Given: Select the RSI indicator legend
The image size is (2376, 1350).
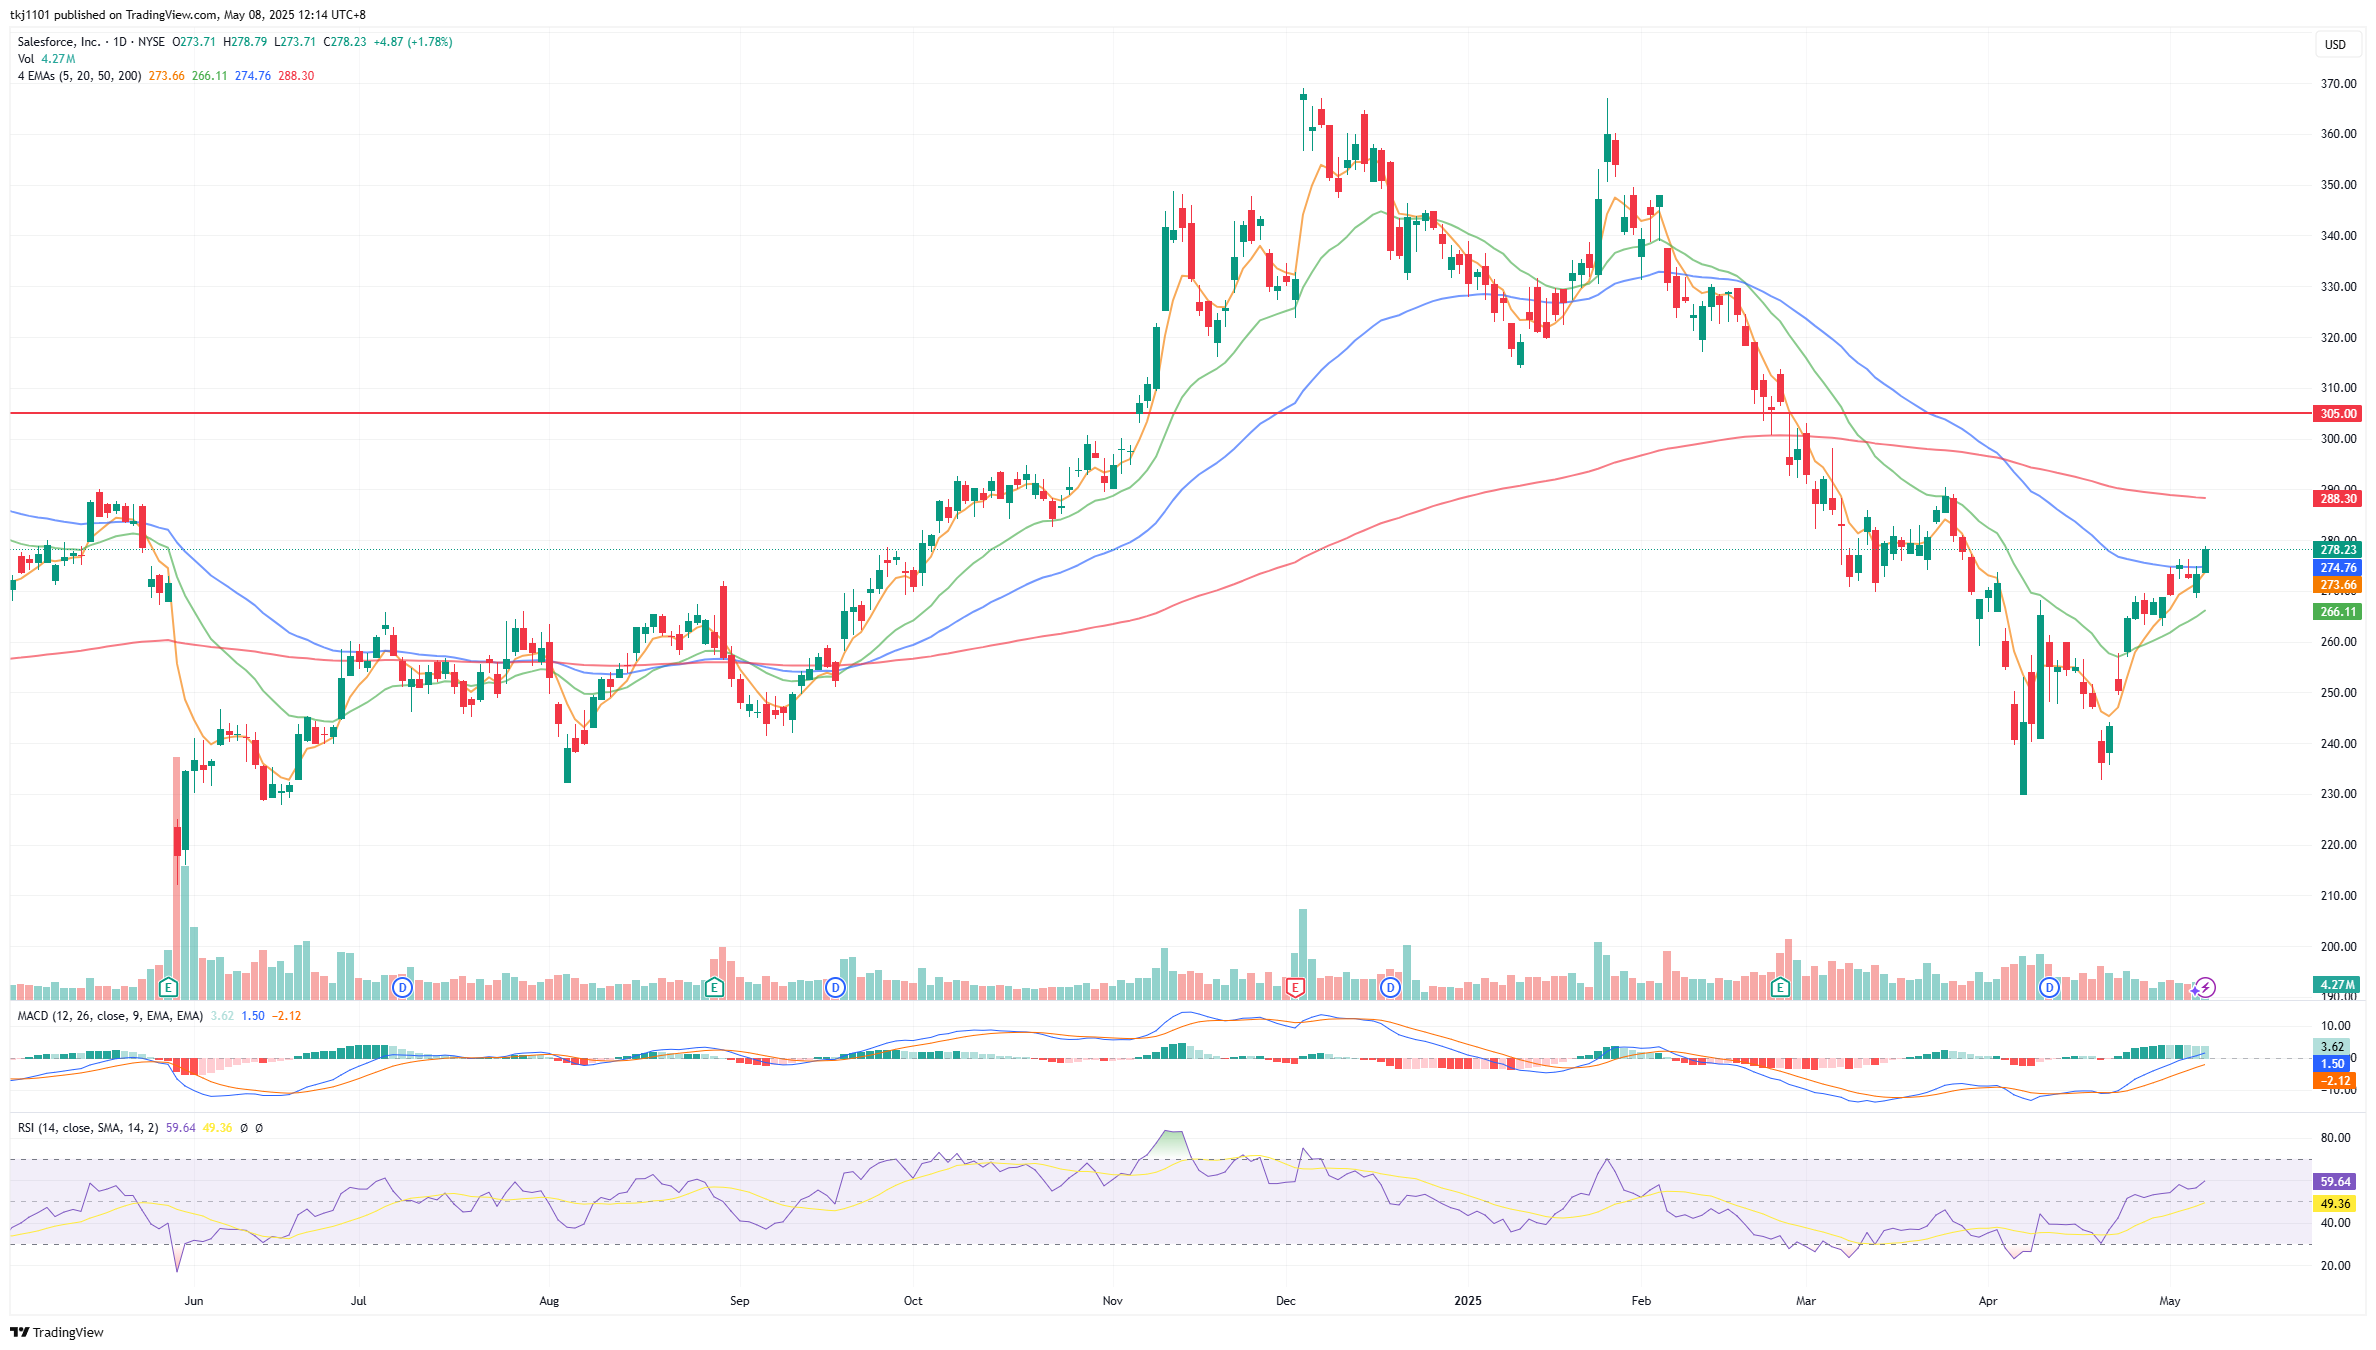Looking at the screenshot, I should click(x=88, y=1128).
